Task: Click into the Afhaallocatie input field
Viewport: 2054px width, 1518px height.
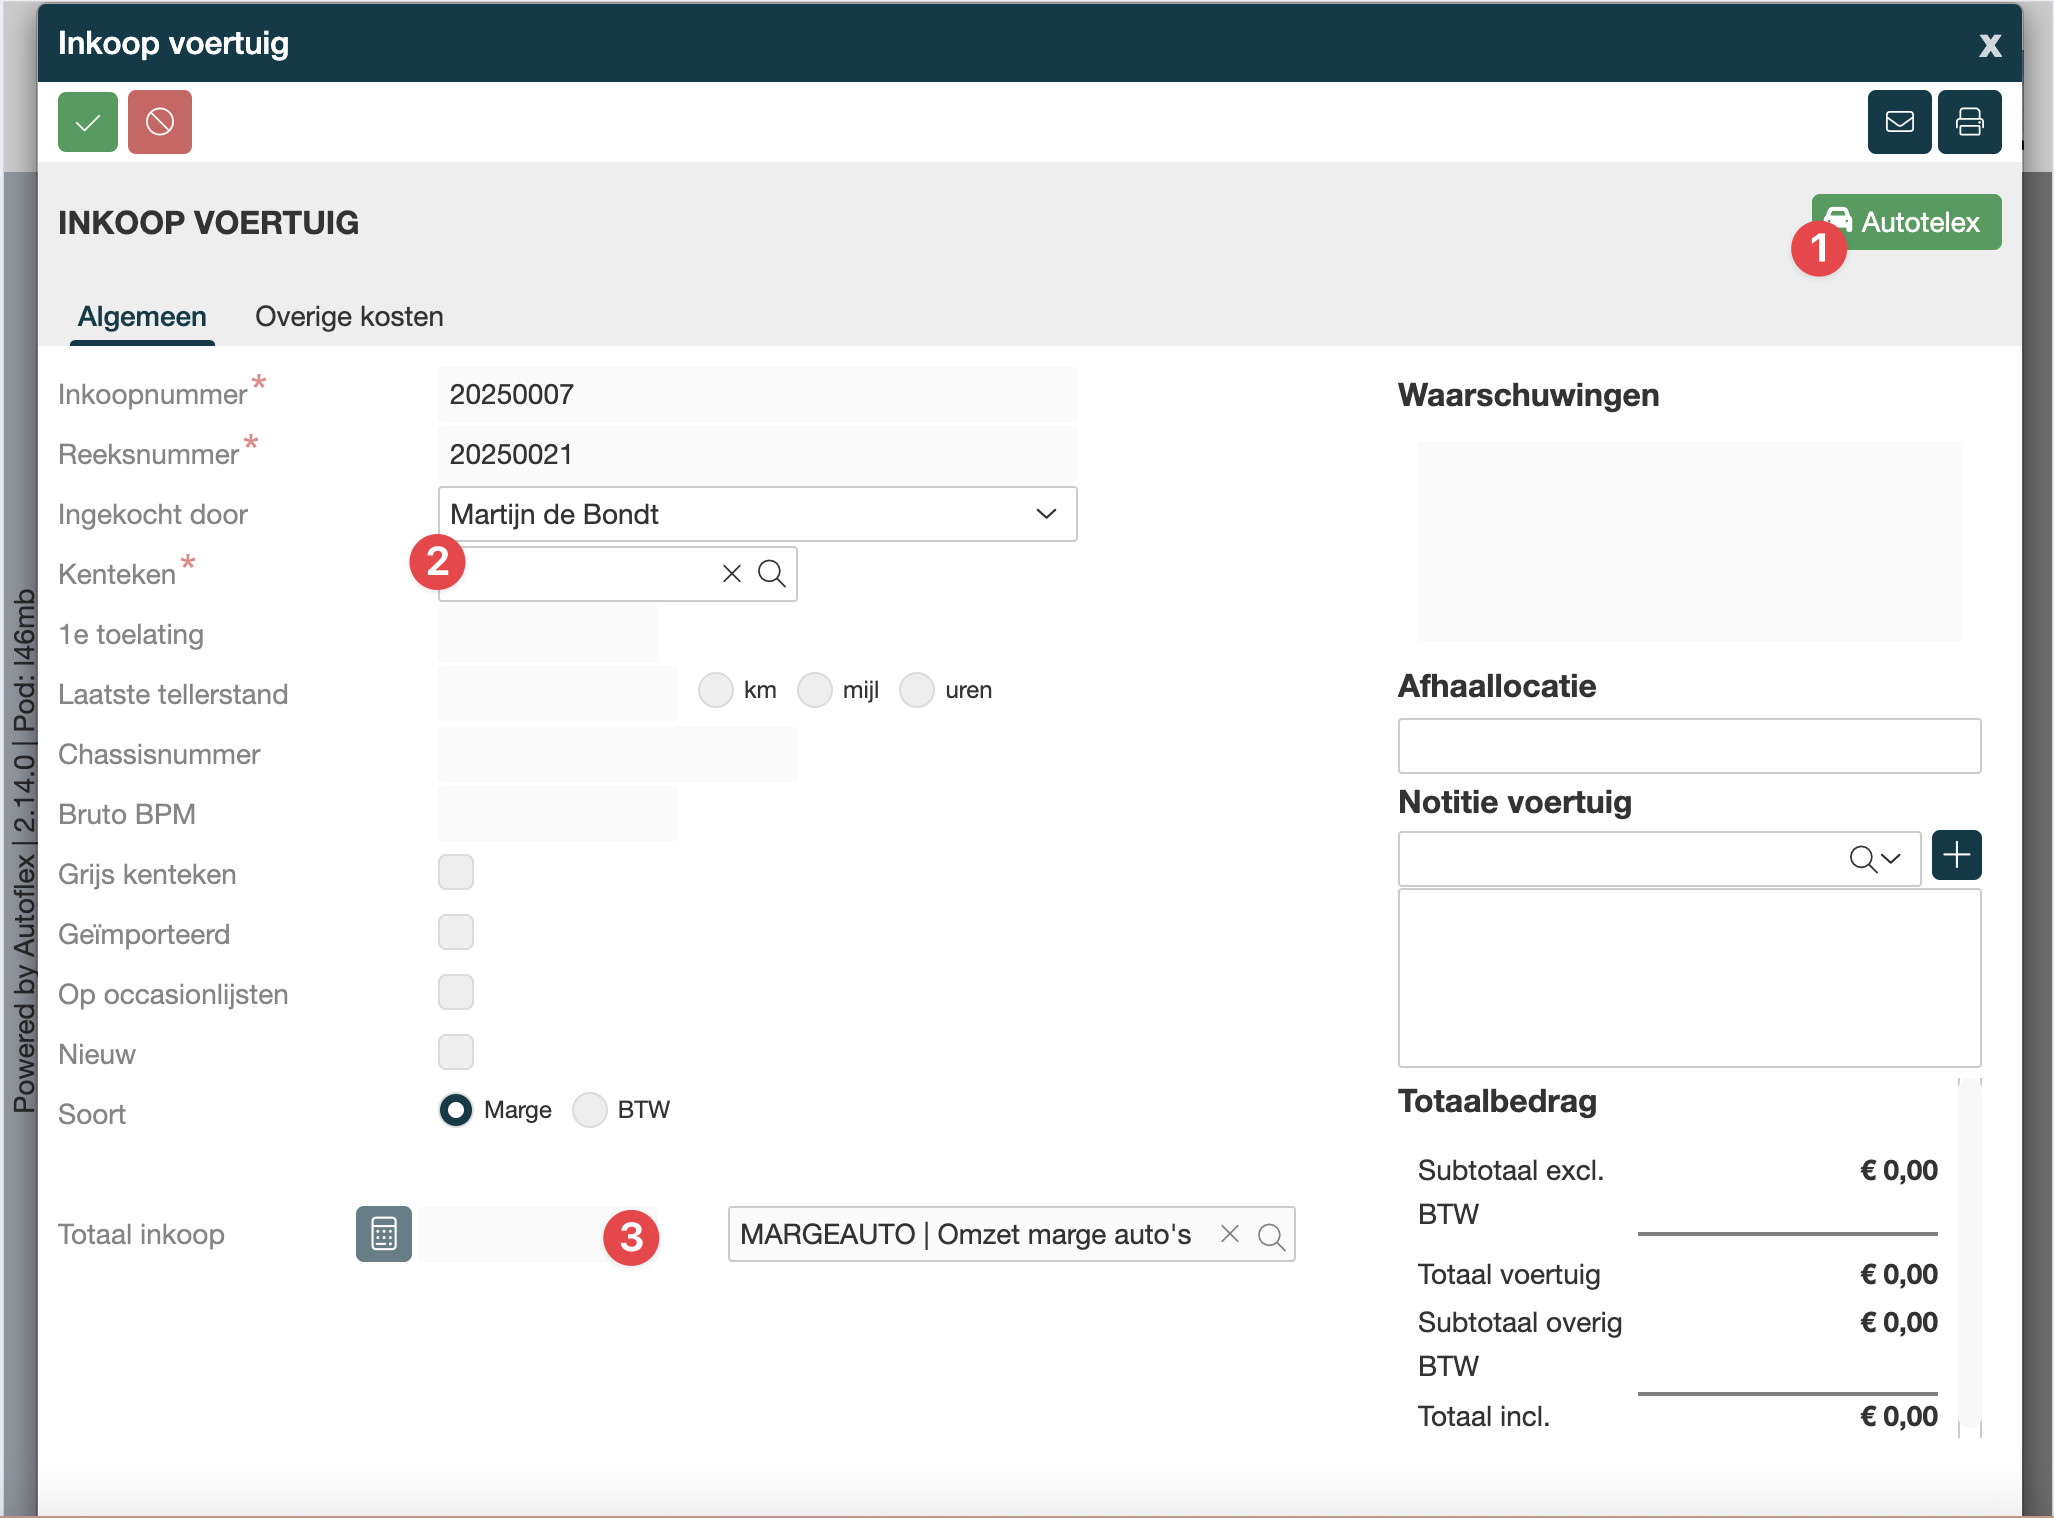Action: tap(1688, 746)
